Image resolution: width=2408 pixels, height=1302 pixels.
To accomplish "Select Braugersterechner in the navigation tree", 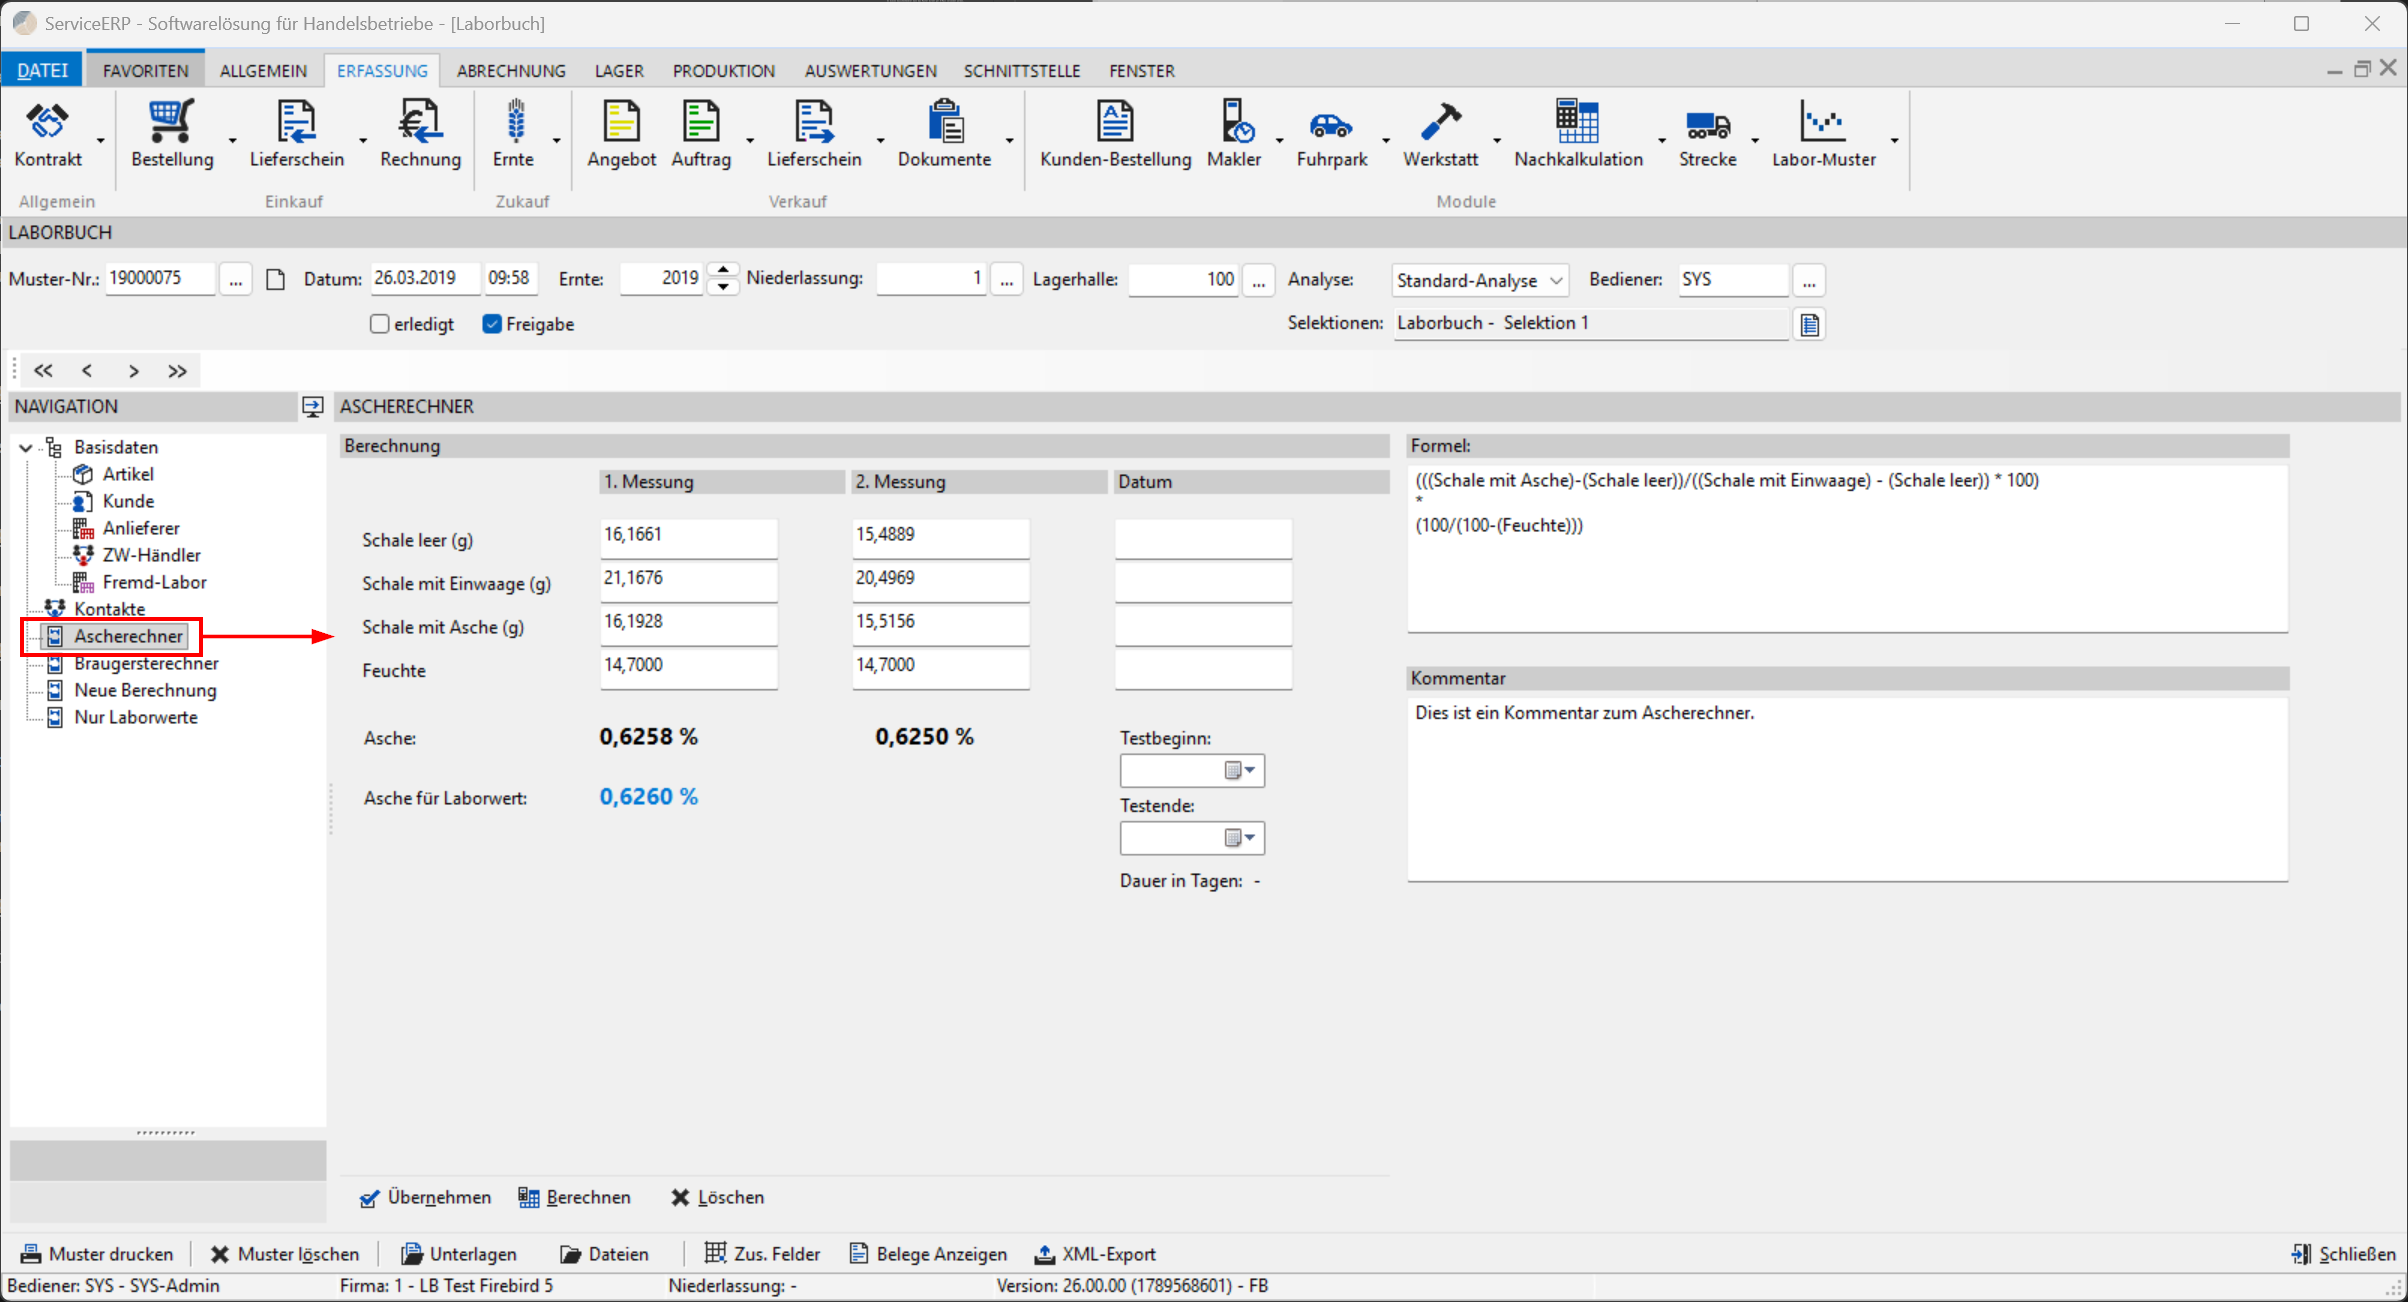I will 146,663.
